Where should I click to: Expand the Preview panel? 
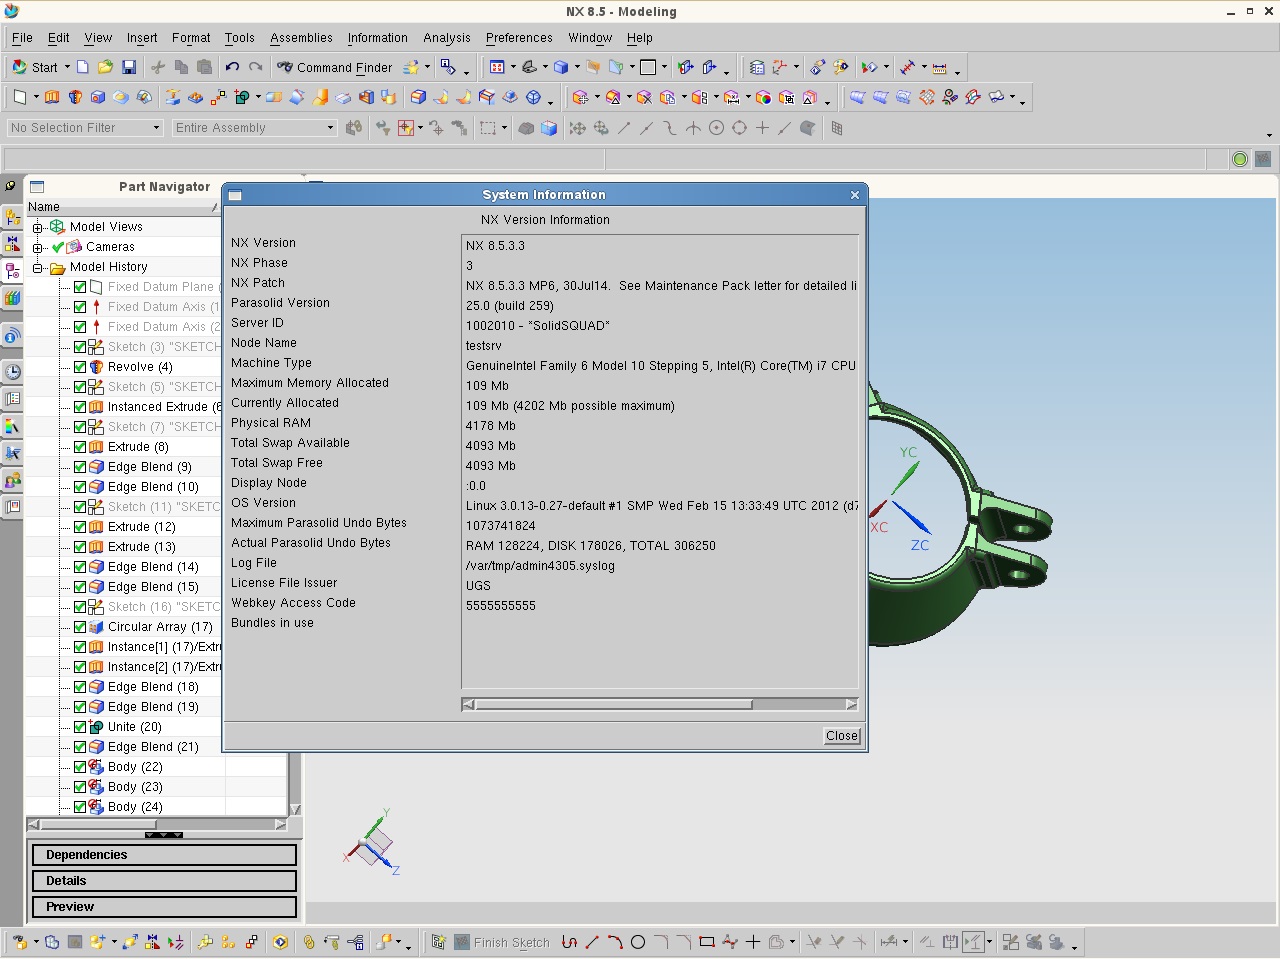click(164, 907)
